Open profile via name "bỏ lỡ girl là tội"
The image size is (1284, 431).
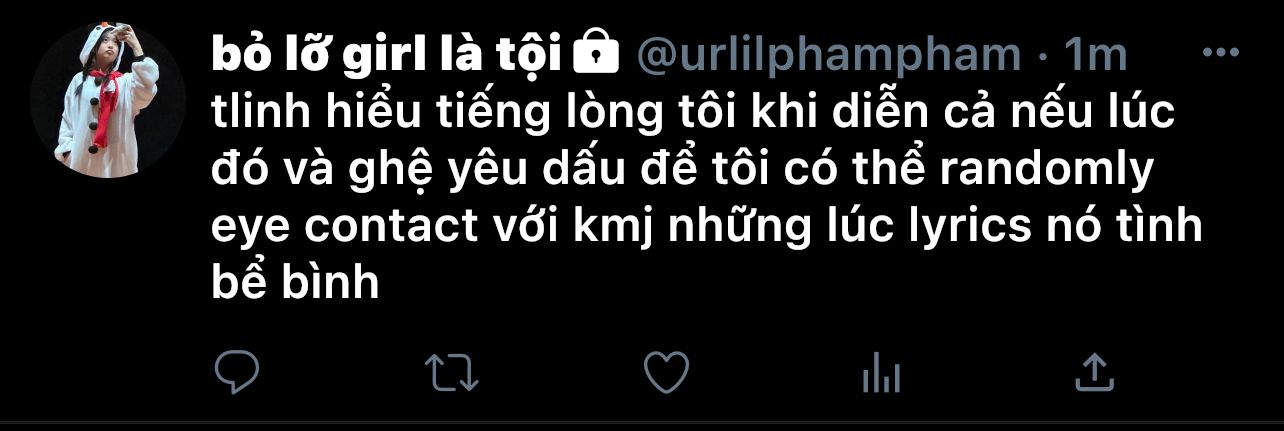click(x=387, y=56)
